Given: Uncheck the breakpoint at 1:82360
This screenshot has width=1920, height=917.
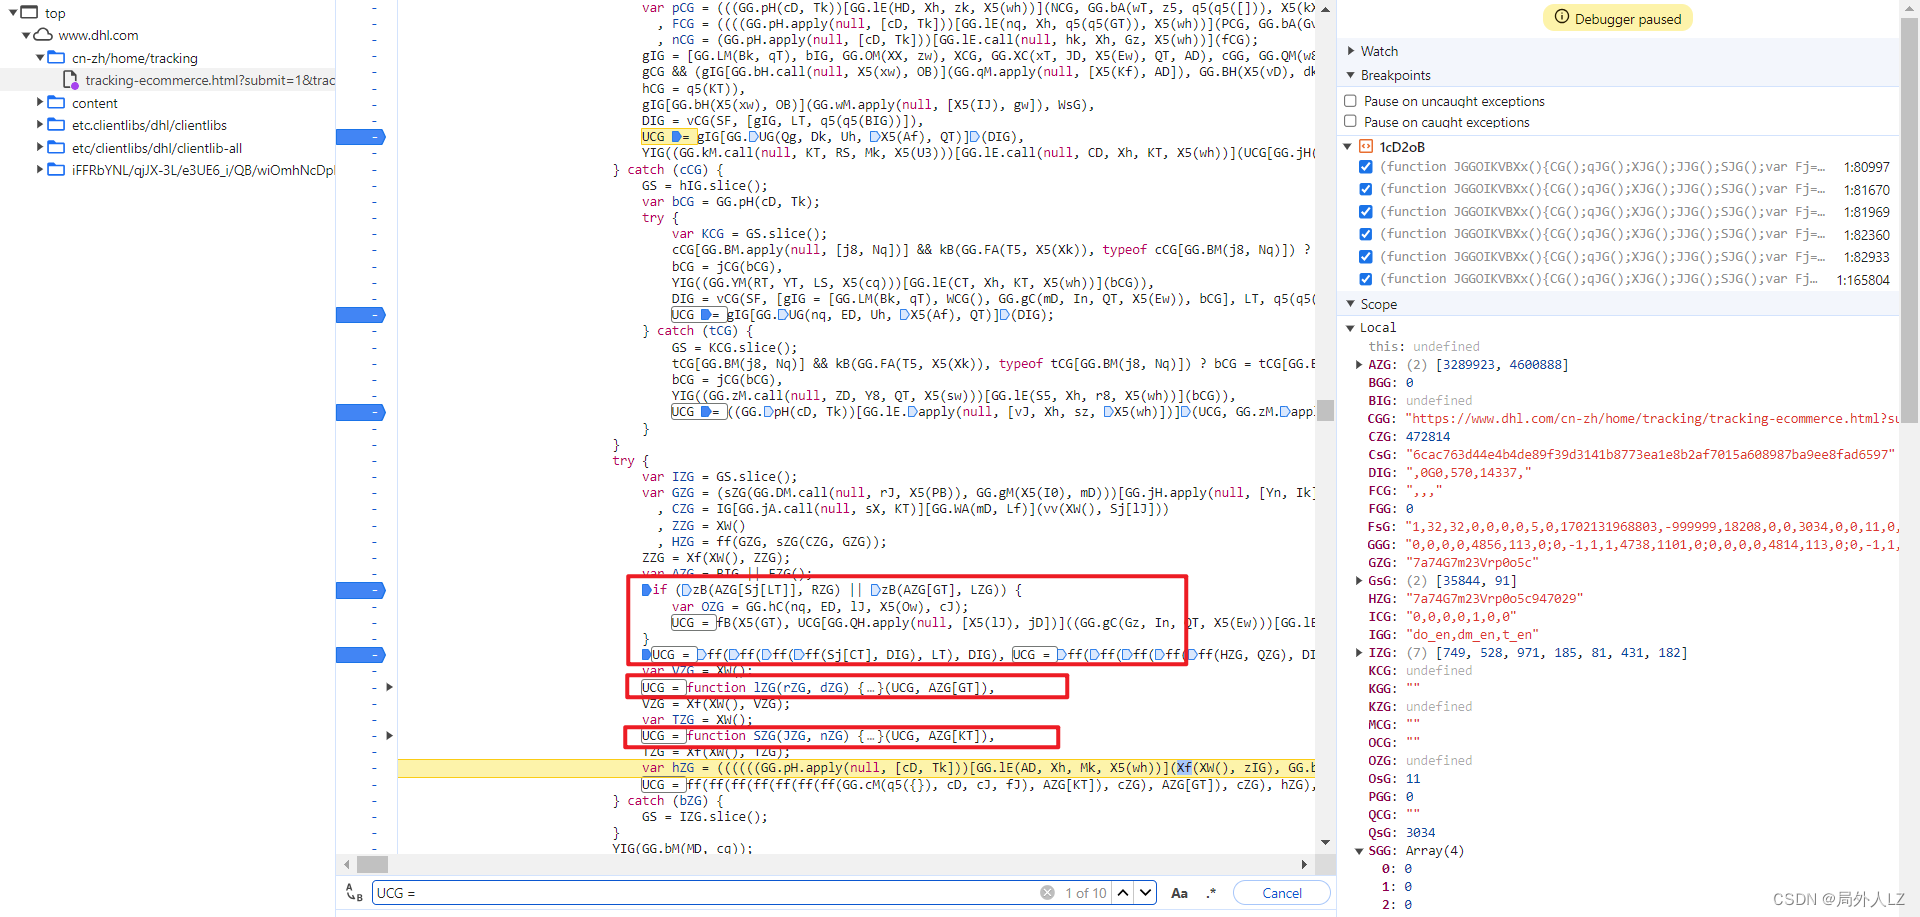Looking at the screenshot, I should (x=1366, y=234).
